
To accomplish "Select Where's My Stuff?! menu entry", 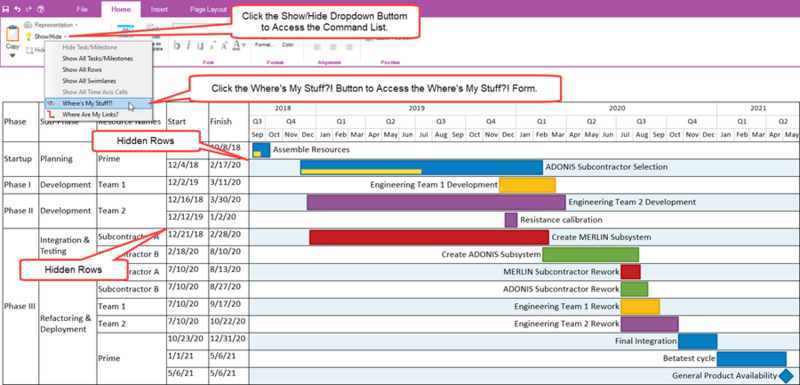I will point(98,104).
